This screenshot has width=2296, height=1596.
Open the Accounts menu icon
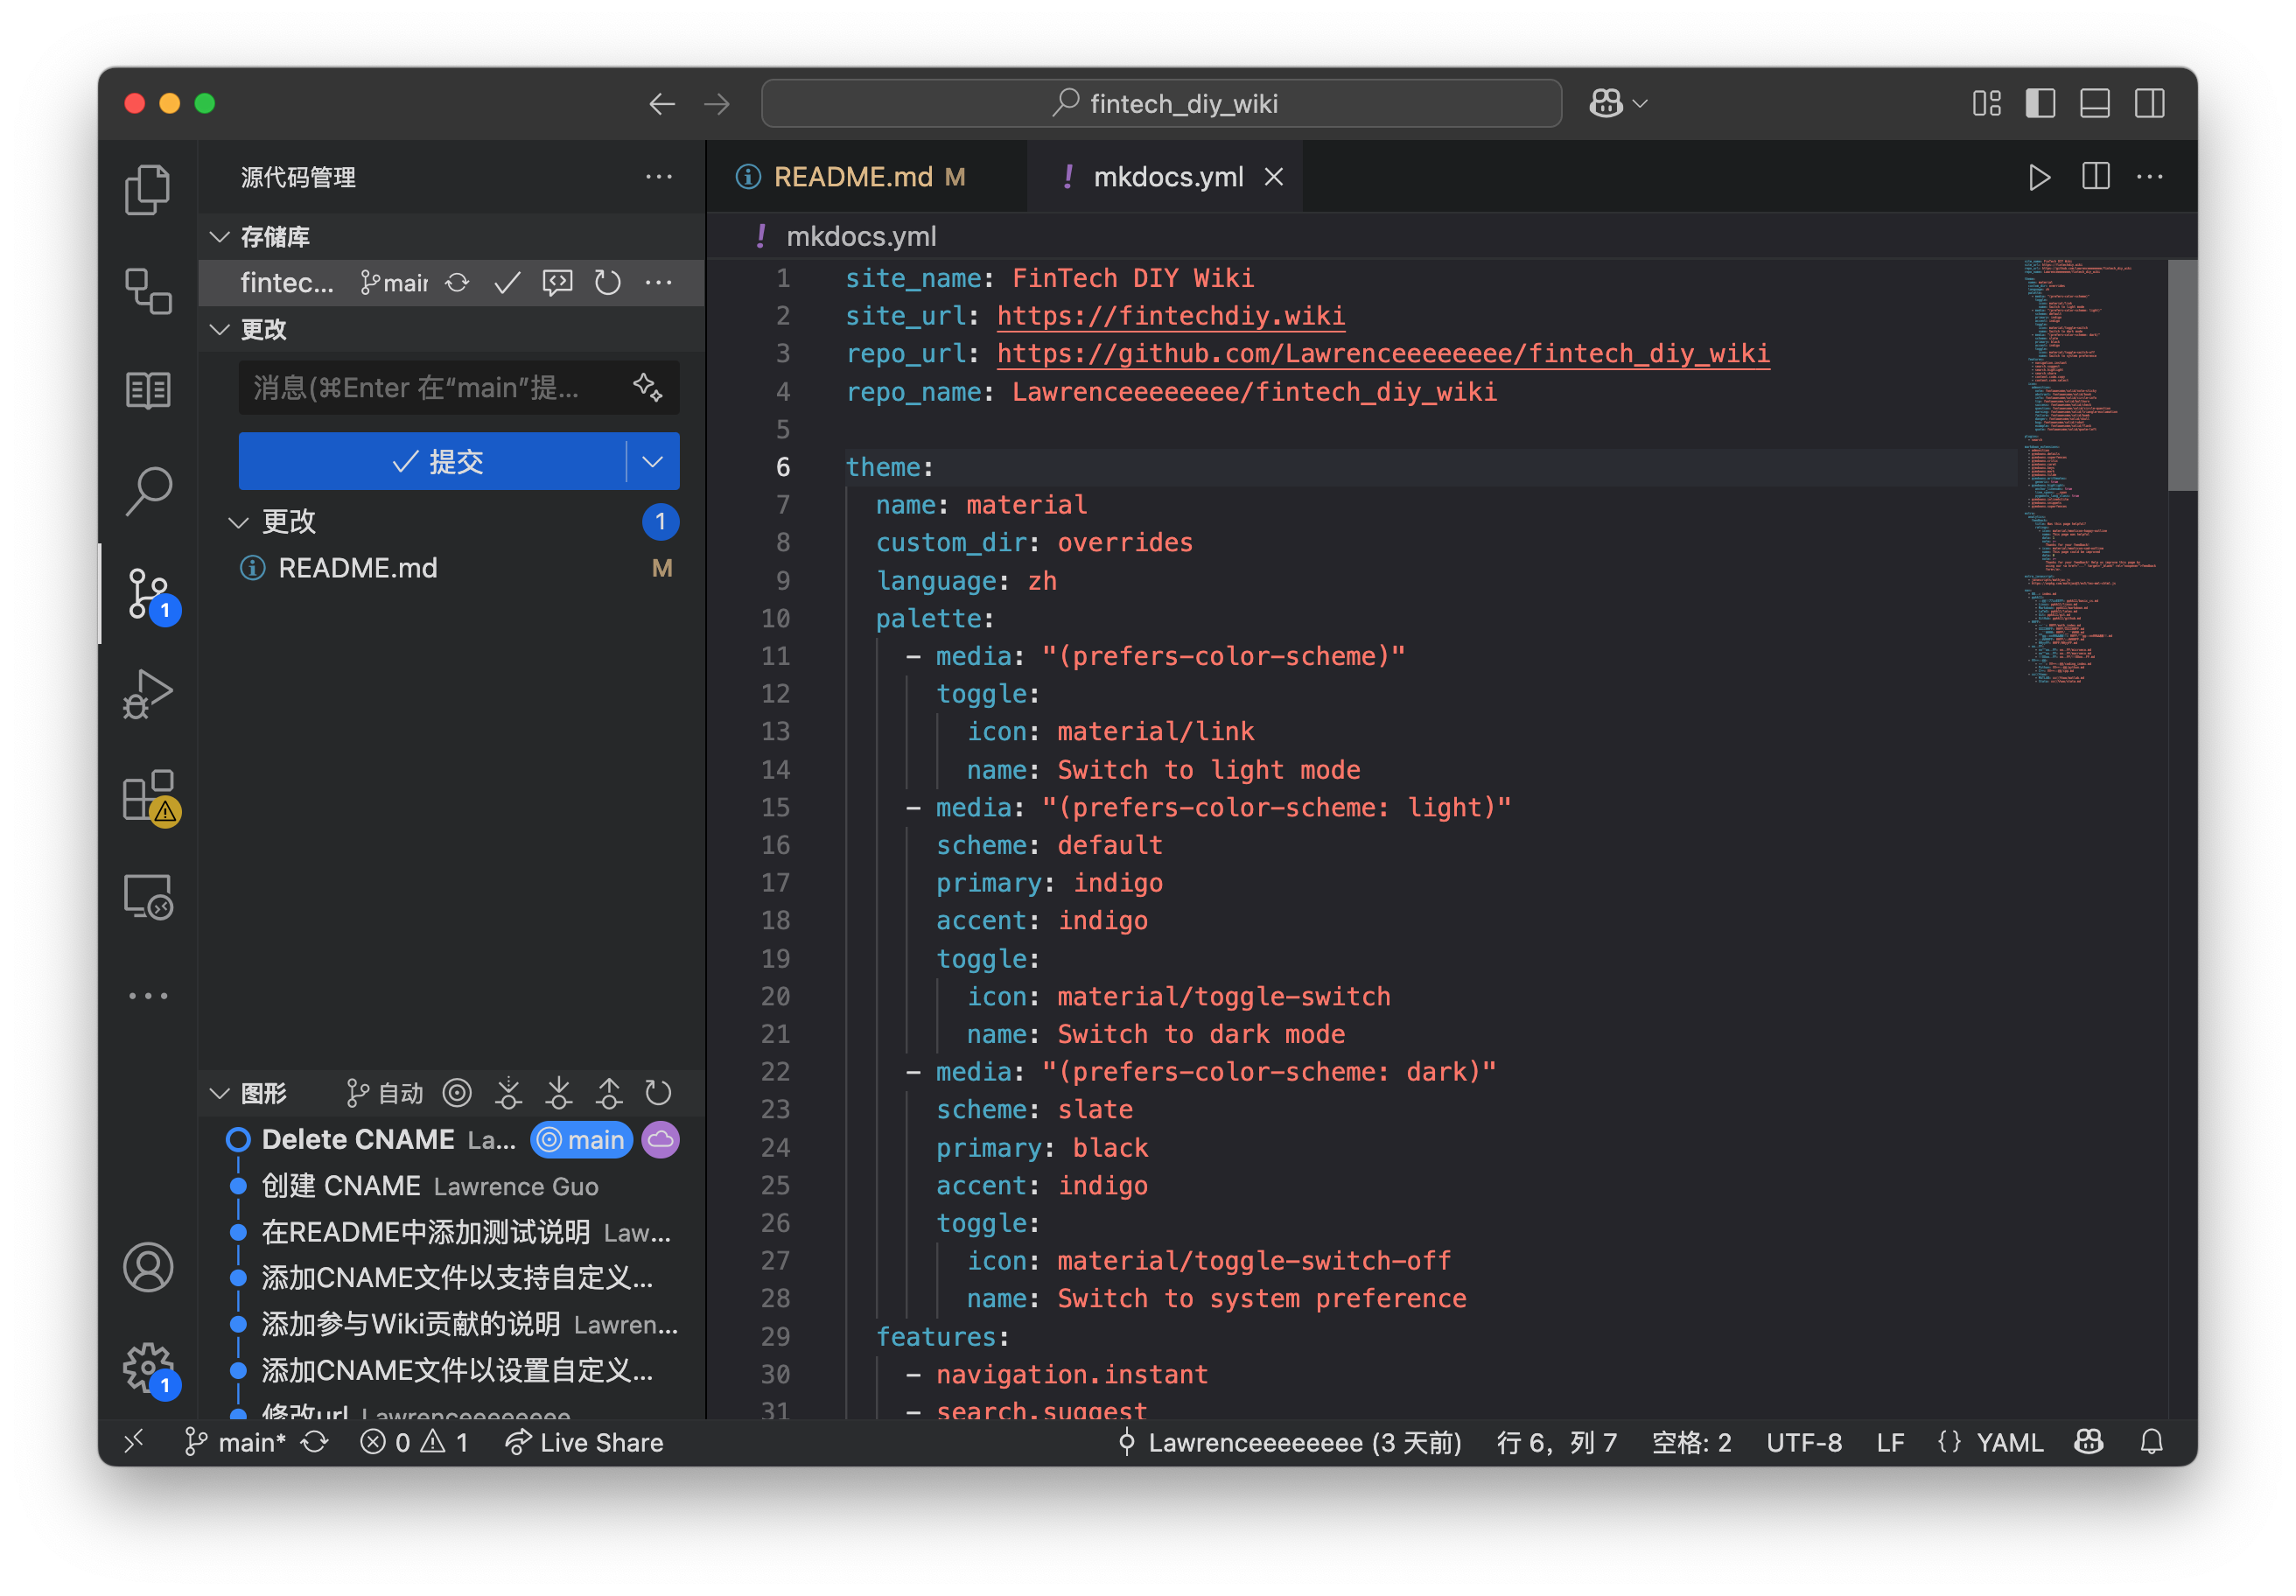pos(148,1267)
